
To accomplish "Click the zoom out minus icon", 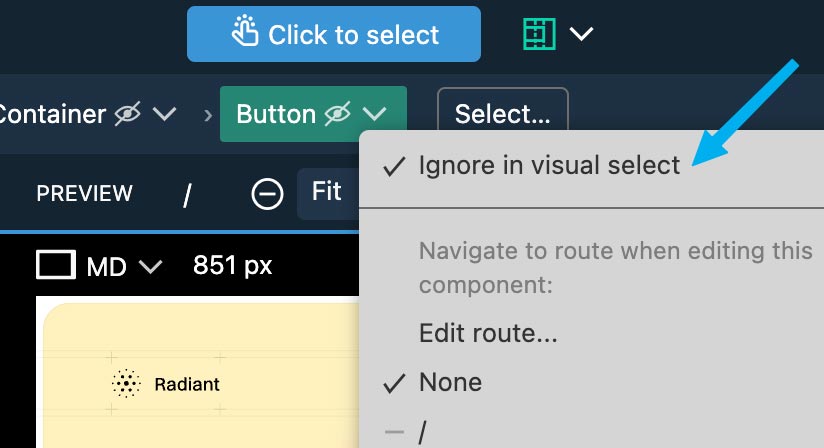I will 267,194.
